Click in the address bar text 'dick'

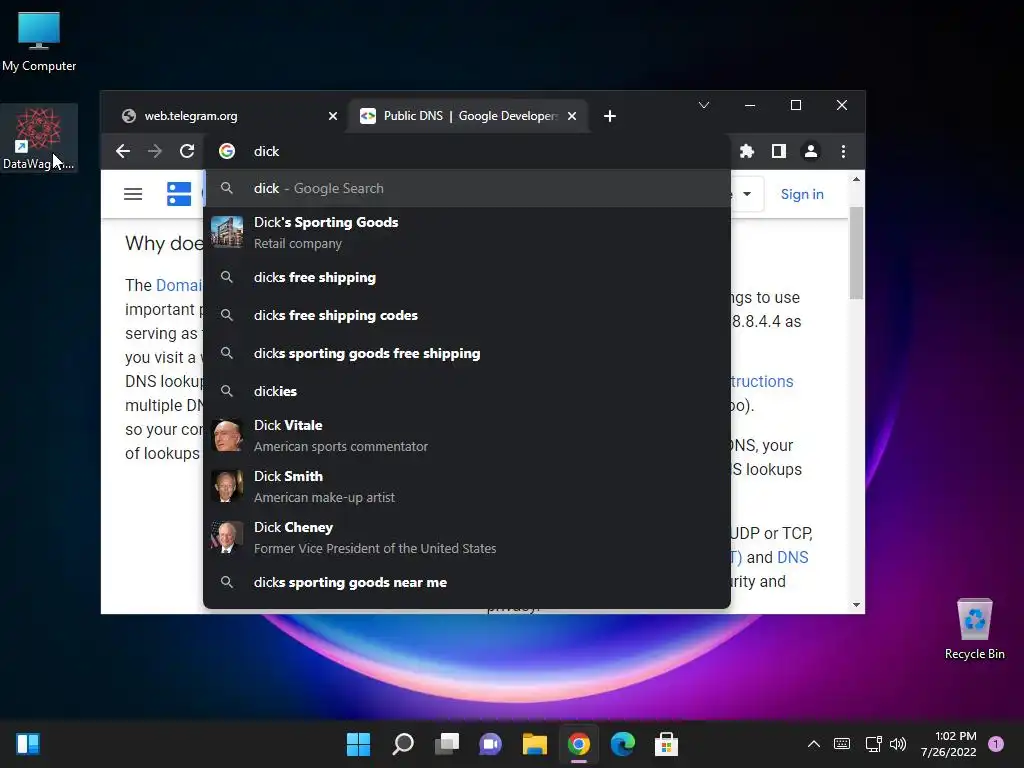266,152
